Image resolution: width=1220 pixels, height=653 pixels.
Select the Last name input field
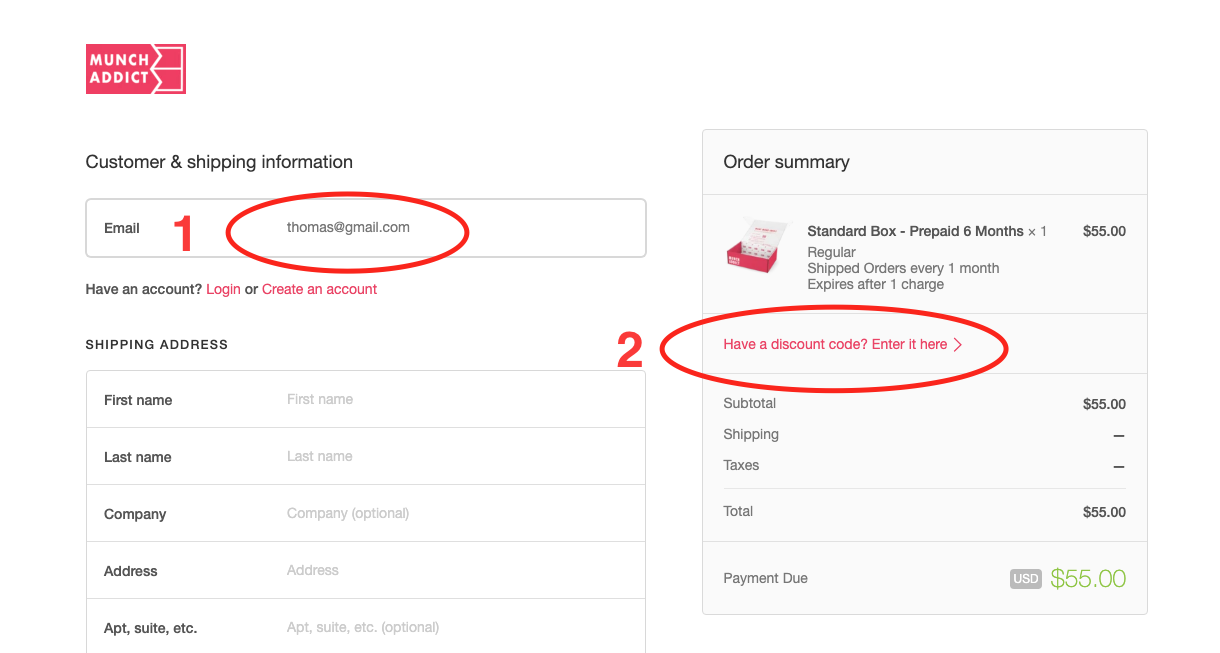point(366,456)
